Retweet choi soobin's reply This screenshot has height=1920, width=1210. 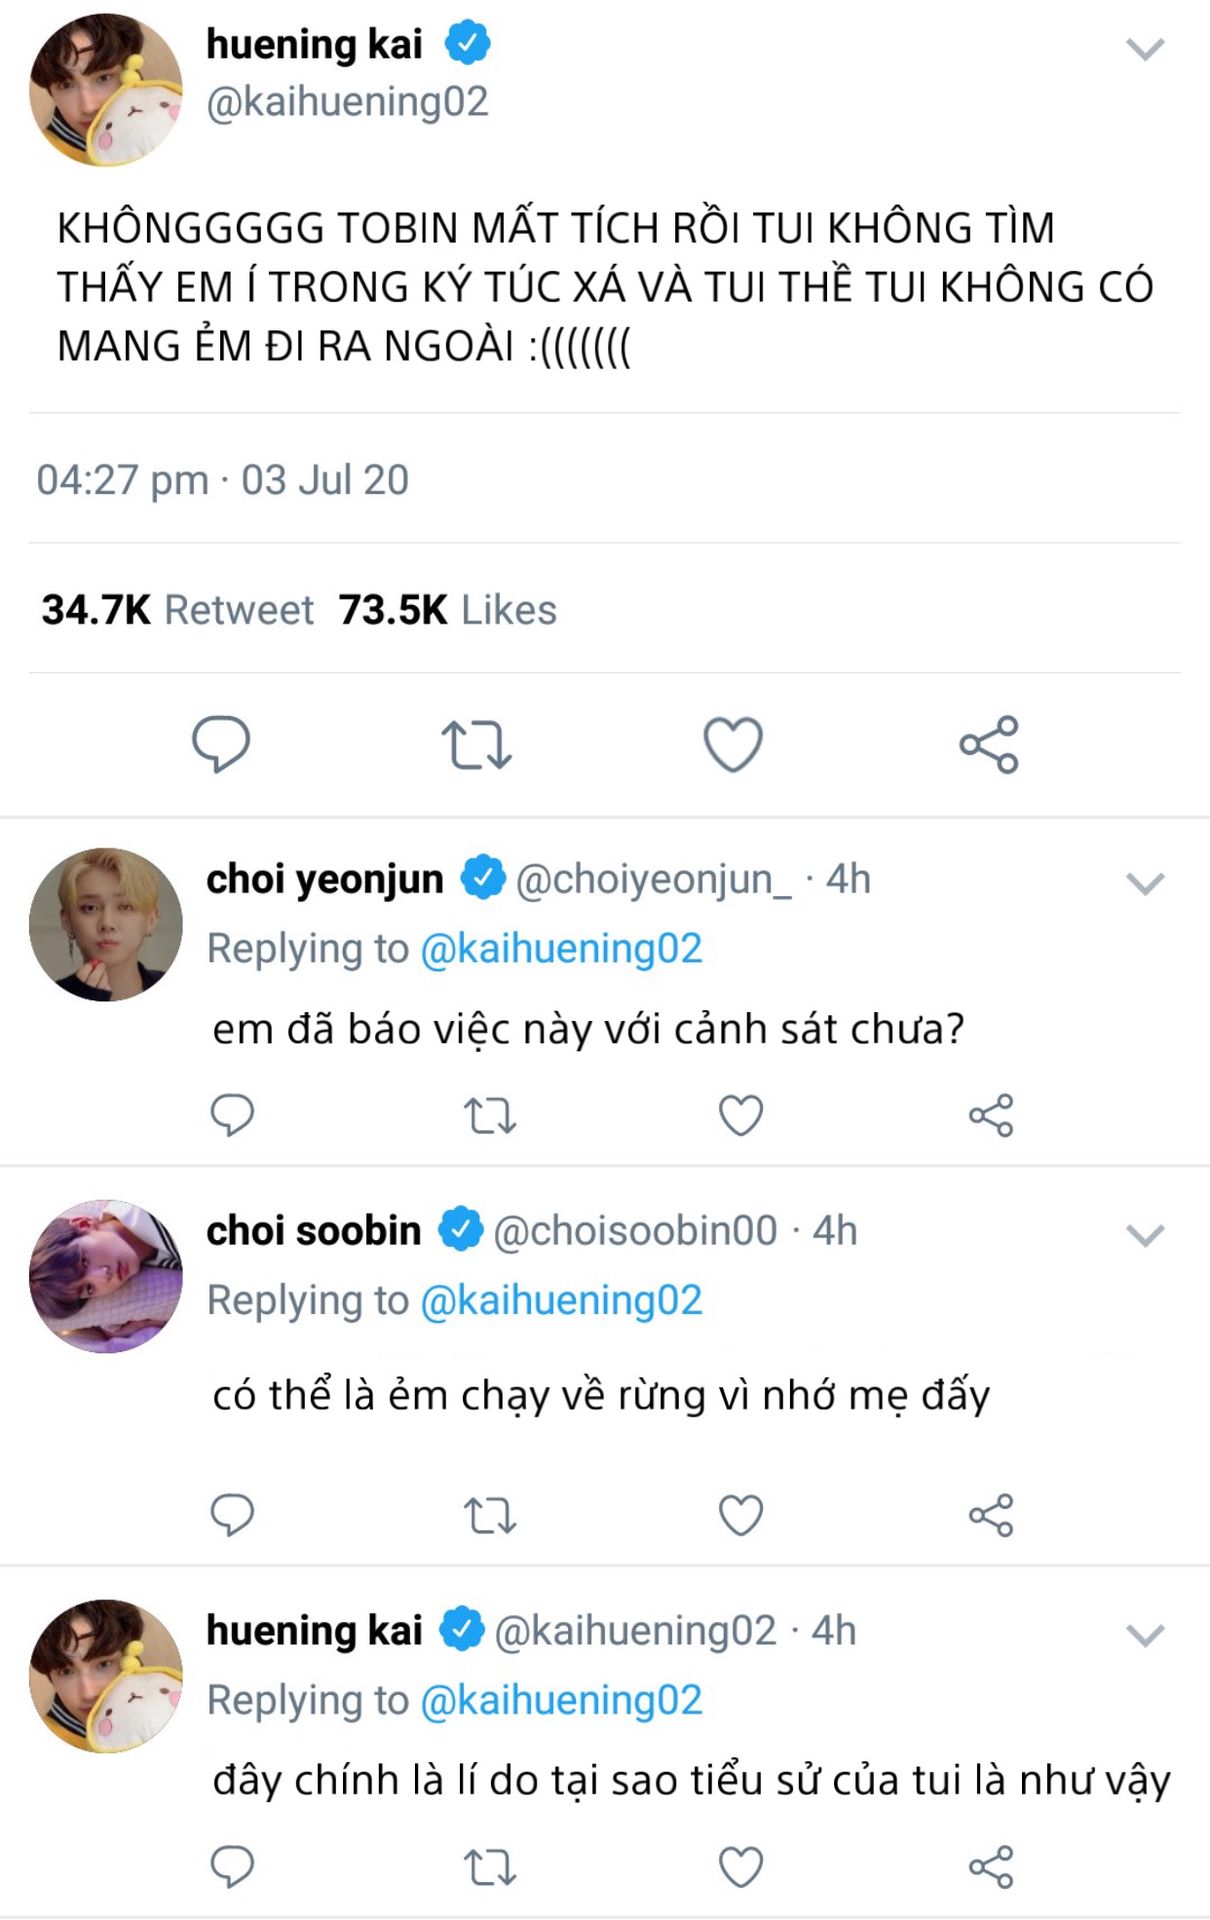pyautogui.click(x=490, y=1515)
